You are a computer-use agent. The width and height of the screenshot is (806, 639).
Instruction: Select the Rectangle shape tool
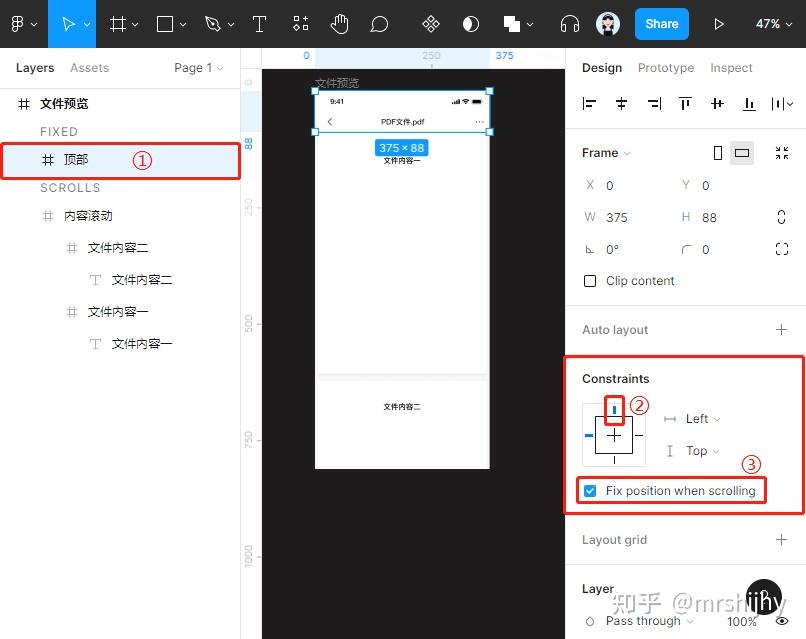166,23
